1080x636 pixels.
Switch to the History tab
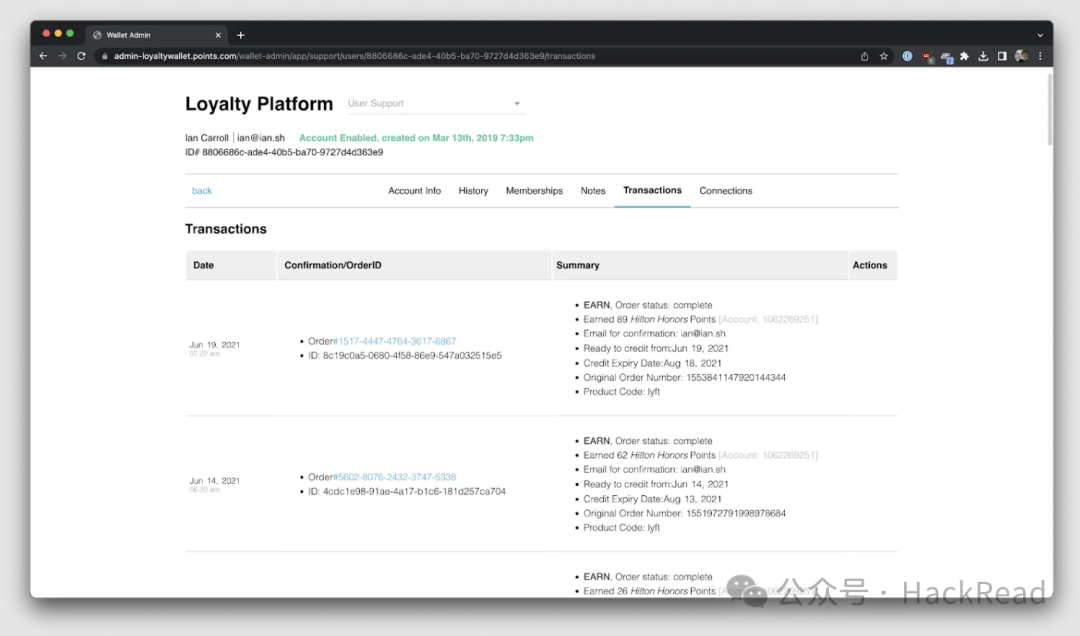[473, 191]
